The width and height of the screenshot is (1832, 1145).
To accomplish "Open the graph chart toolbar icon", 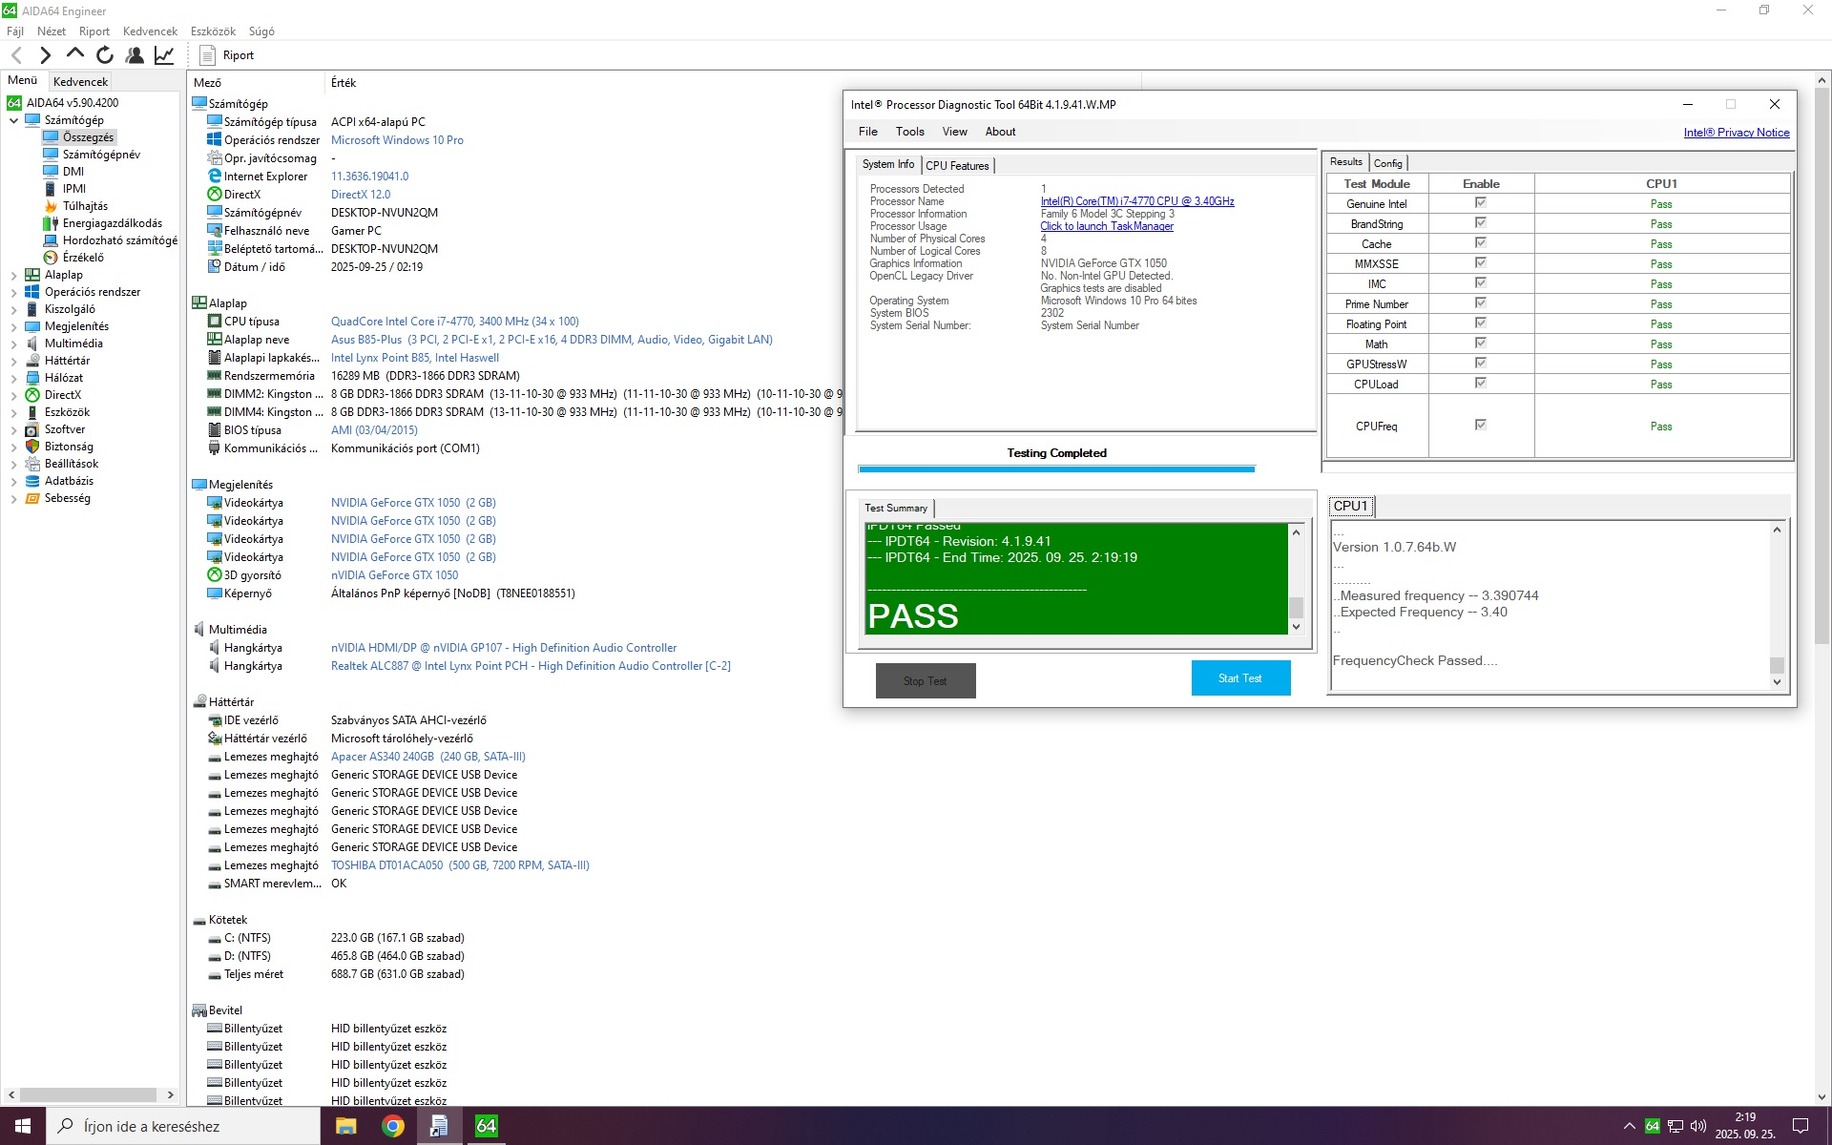I will click(164, 55).
